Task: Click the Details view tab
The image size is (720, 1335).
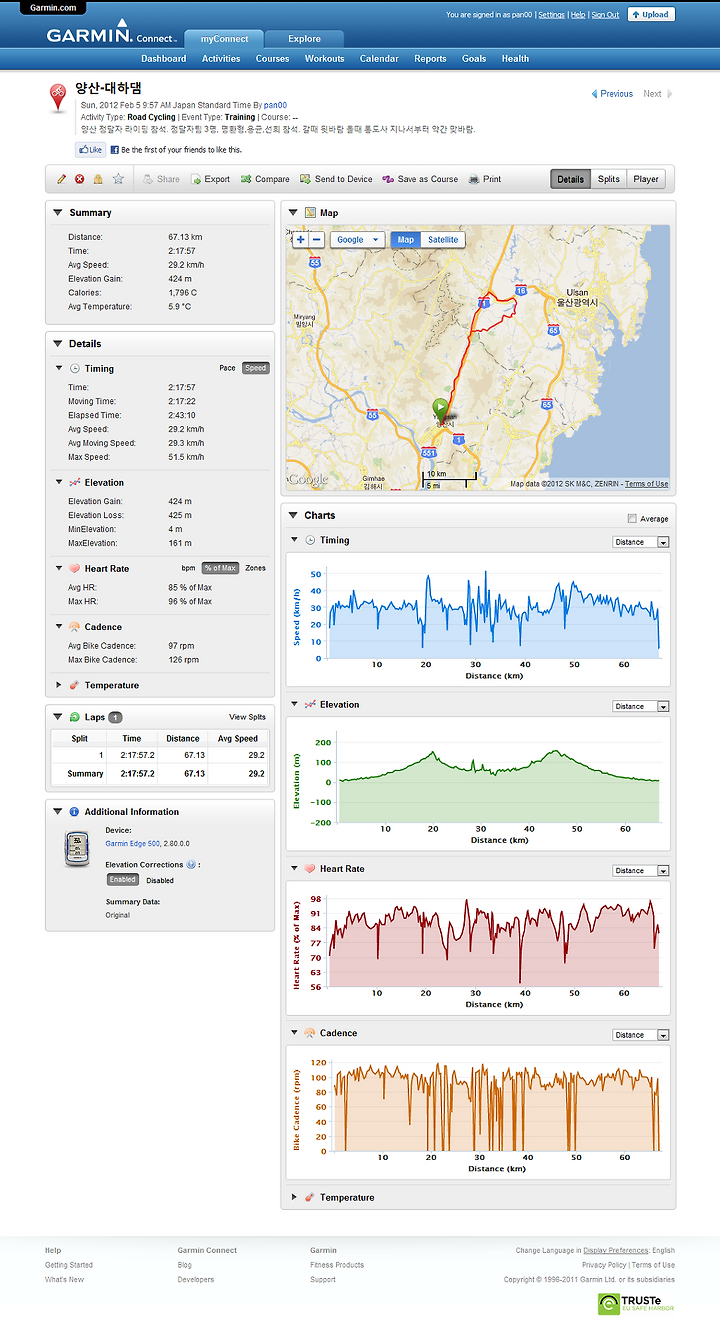Action: (x=570, y=179)
